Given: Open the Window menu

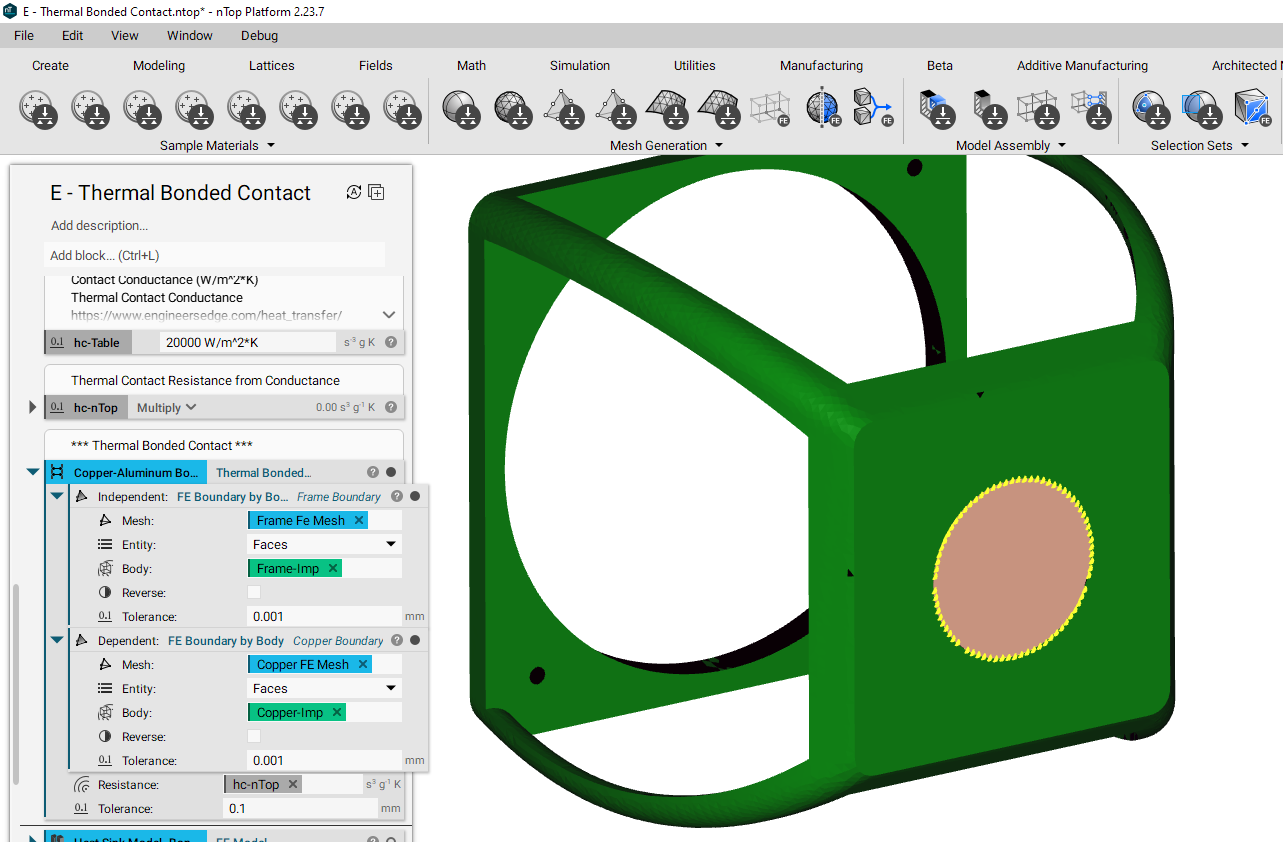Looking at the screenshot, I should (x=190, y=35).
